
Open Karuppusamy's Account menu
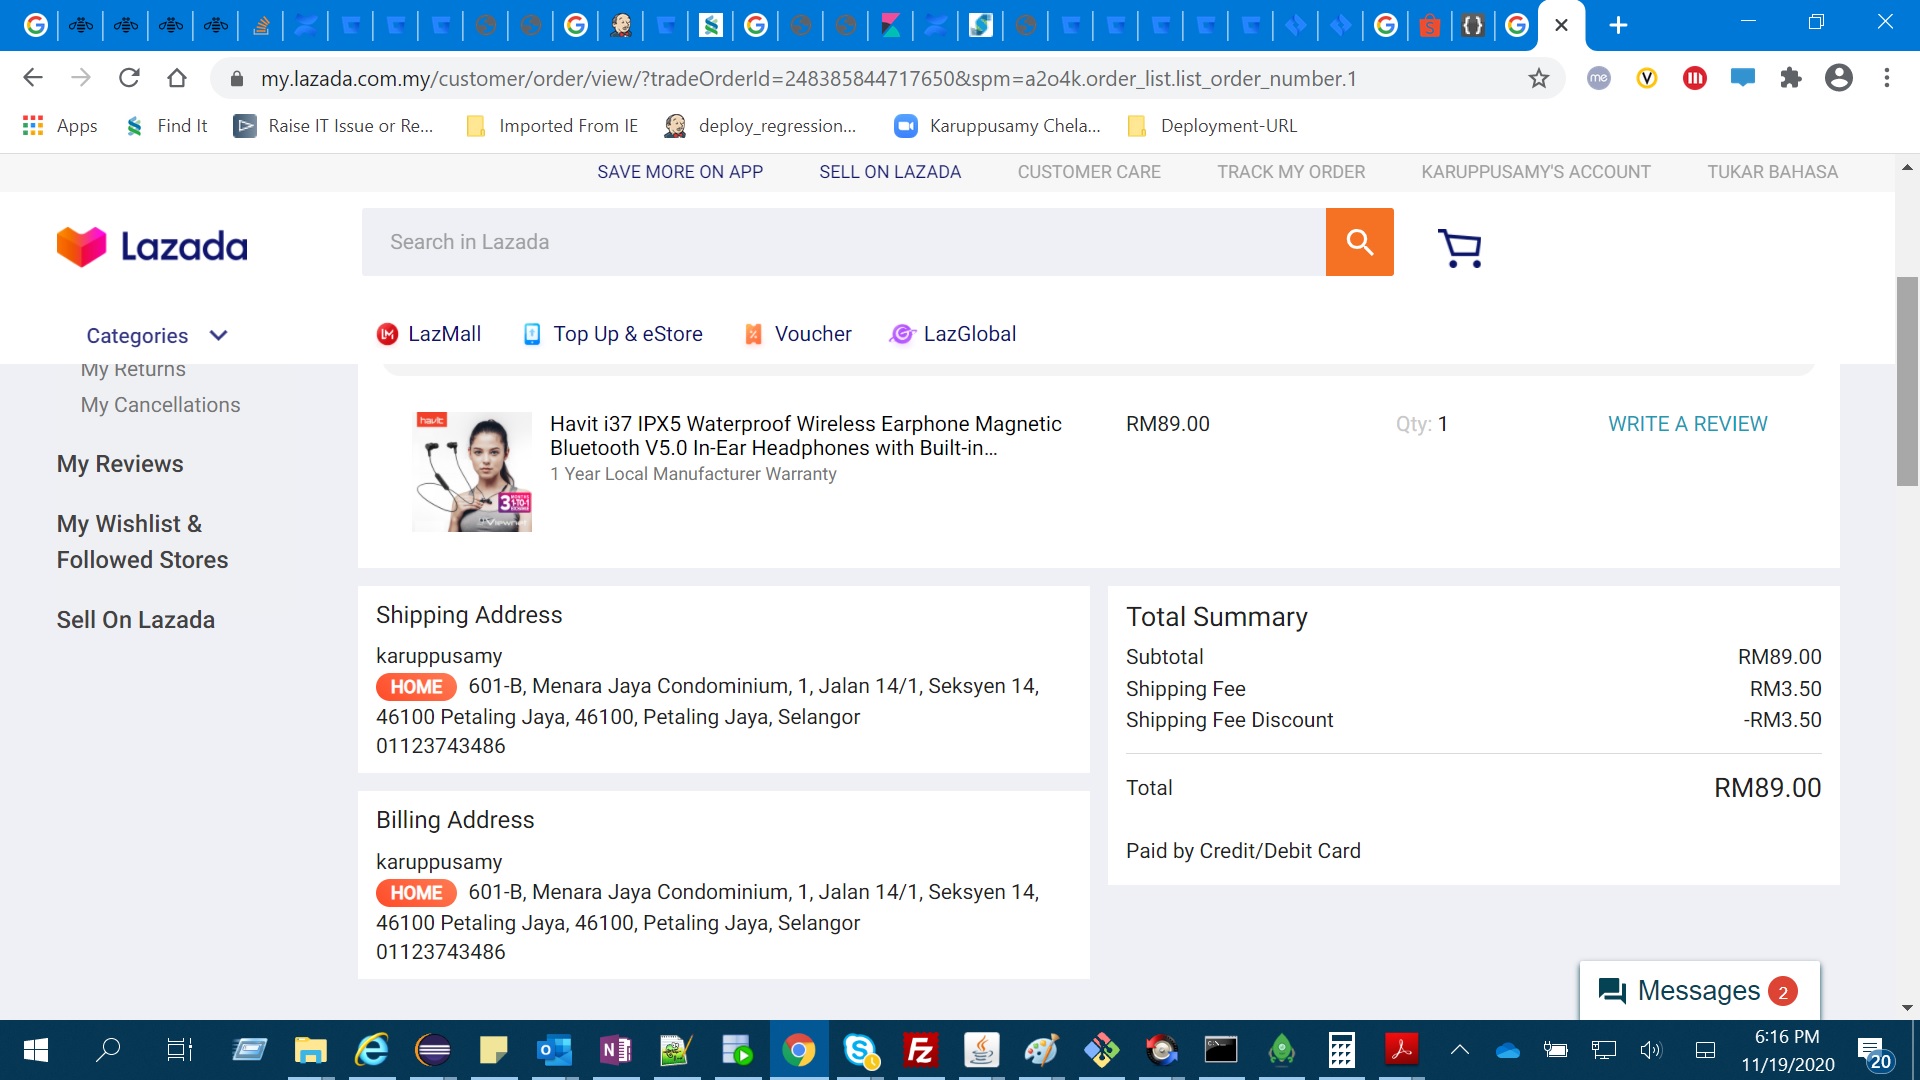(1536, 172)
